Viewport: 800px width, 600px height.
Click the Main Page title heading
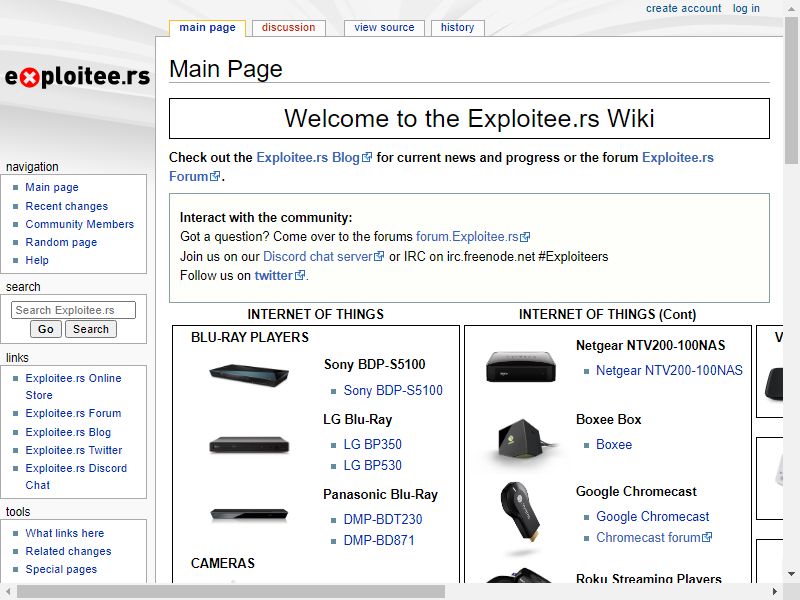coord(226,69)
